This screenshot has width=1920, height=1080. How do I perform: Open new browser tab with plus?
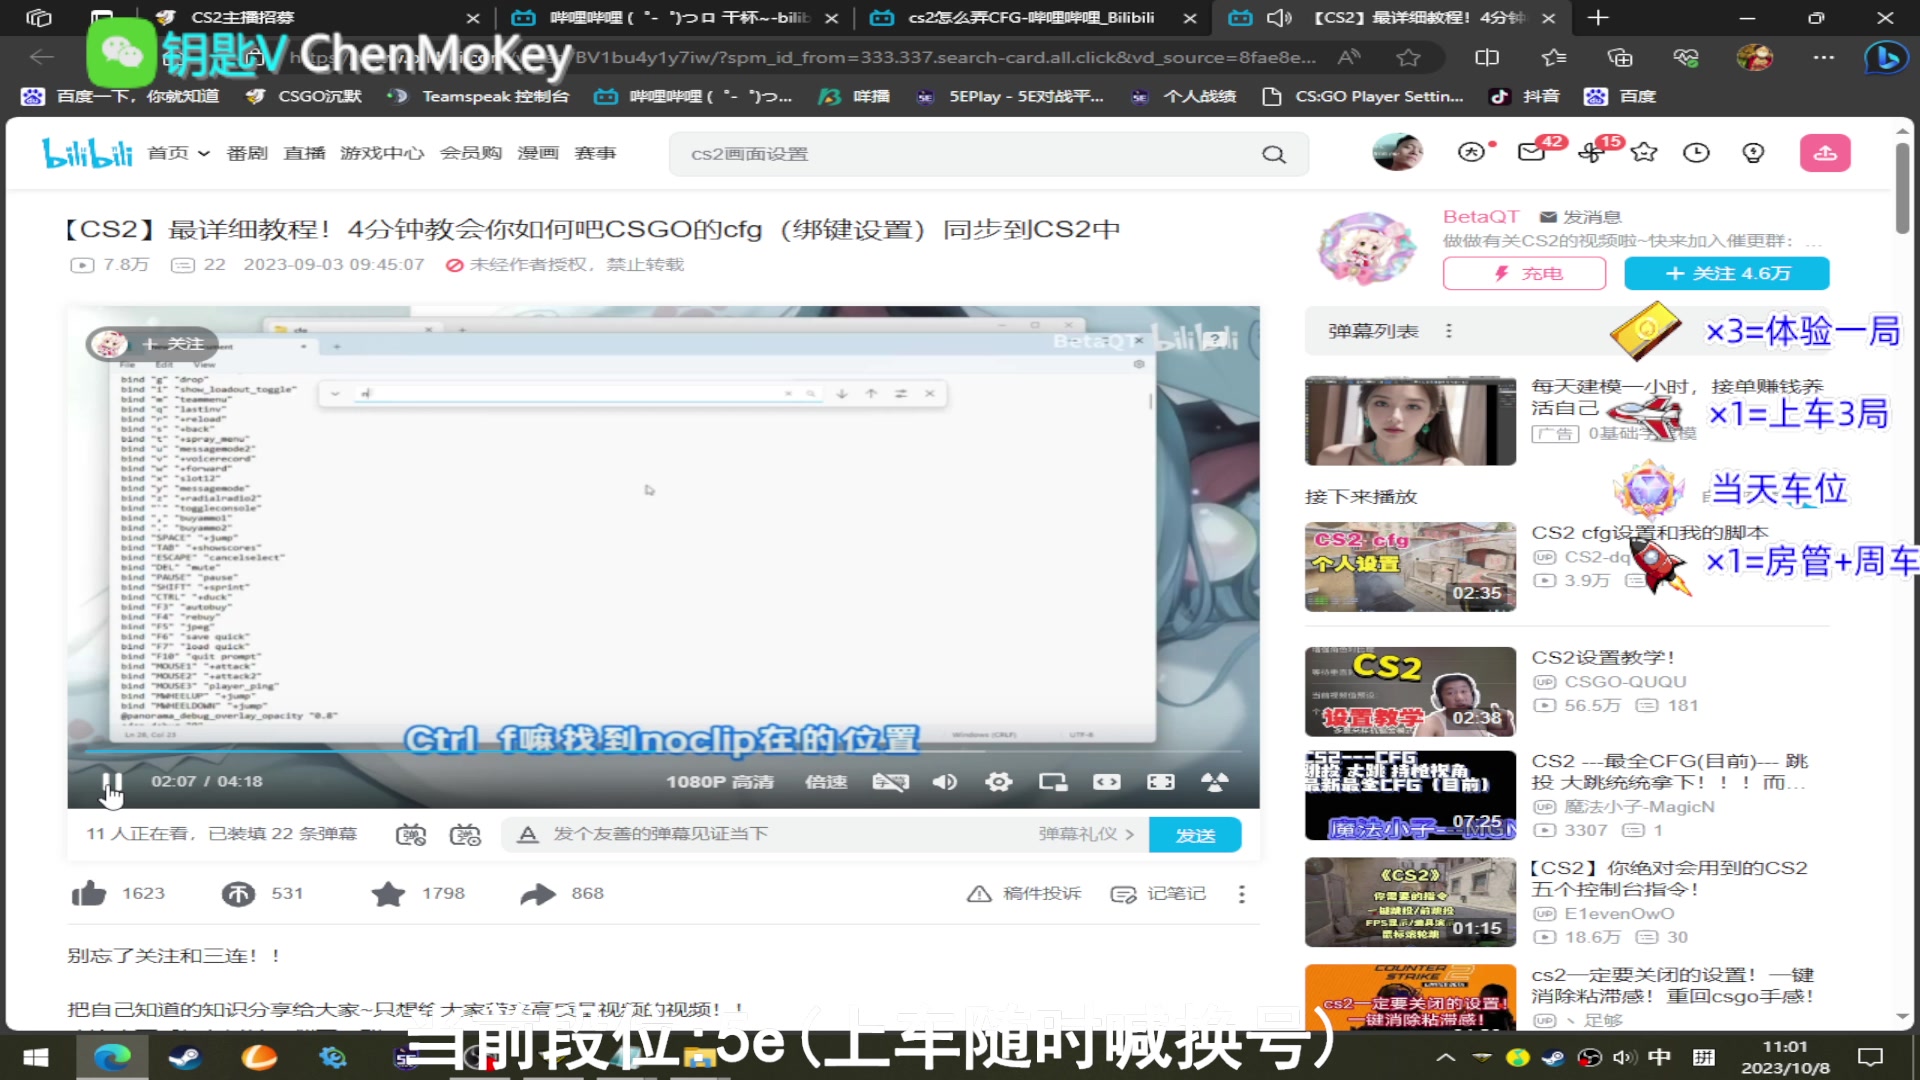point(1598,18)
